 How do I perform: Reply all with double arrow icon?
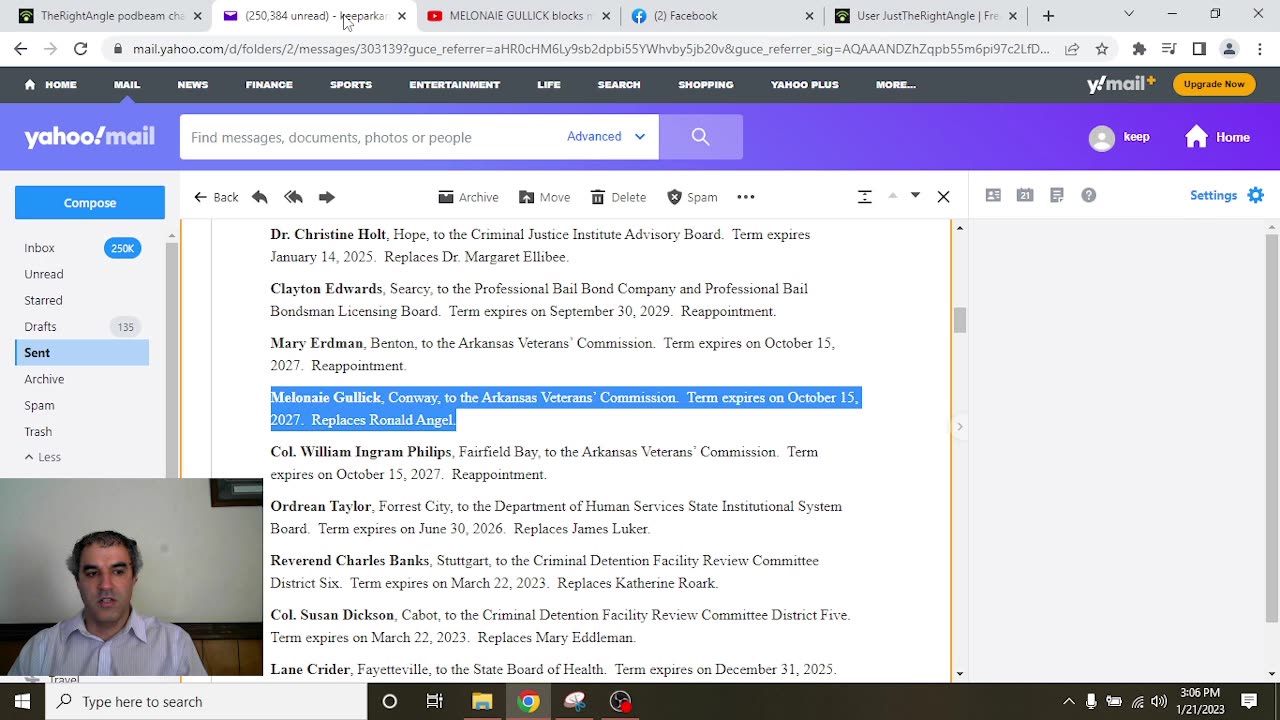coord(293,197)
